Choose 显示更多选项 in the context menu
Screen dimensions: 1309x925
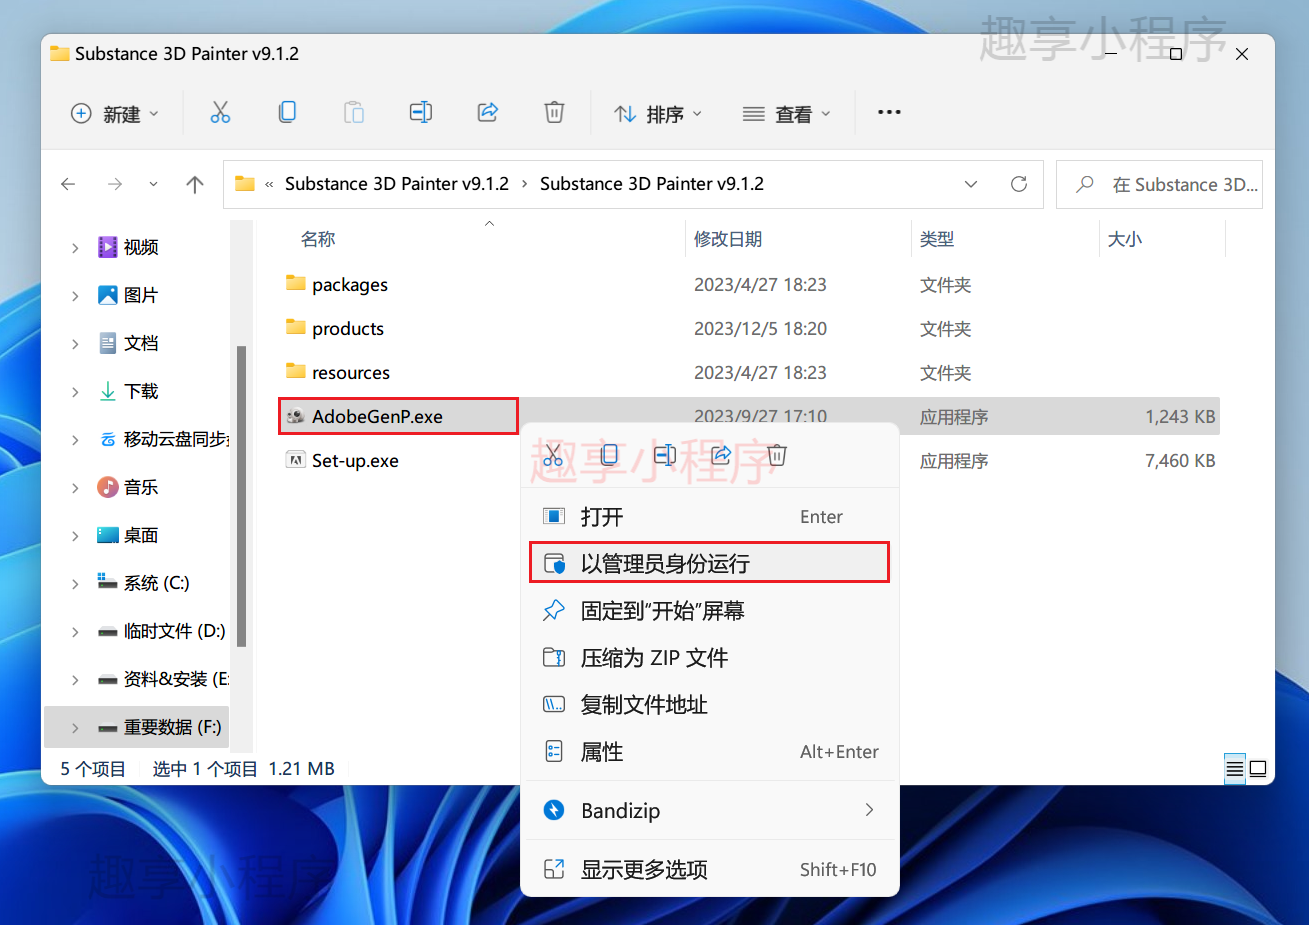[x=710, y=869]
